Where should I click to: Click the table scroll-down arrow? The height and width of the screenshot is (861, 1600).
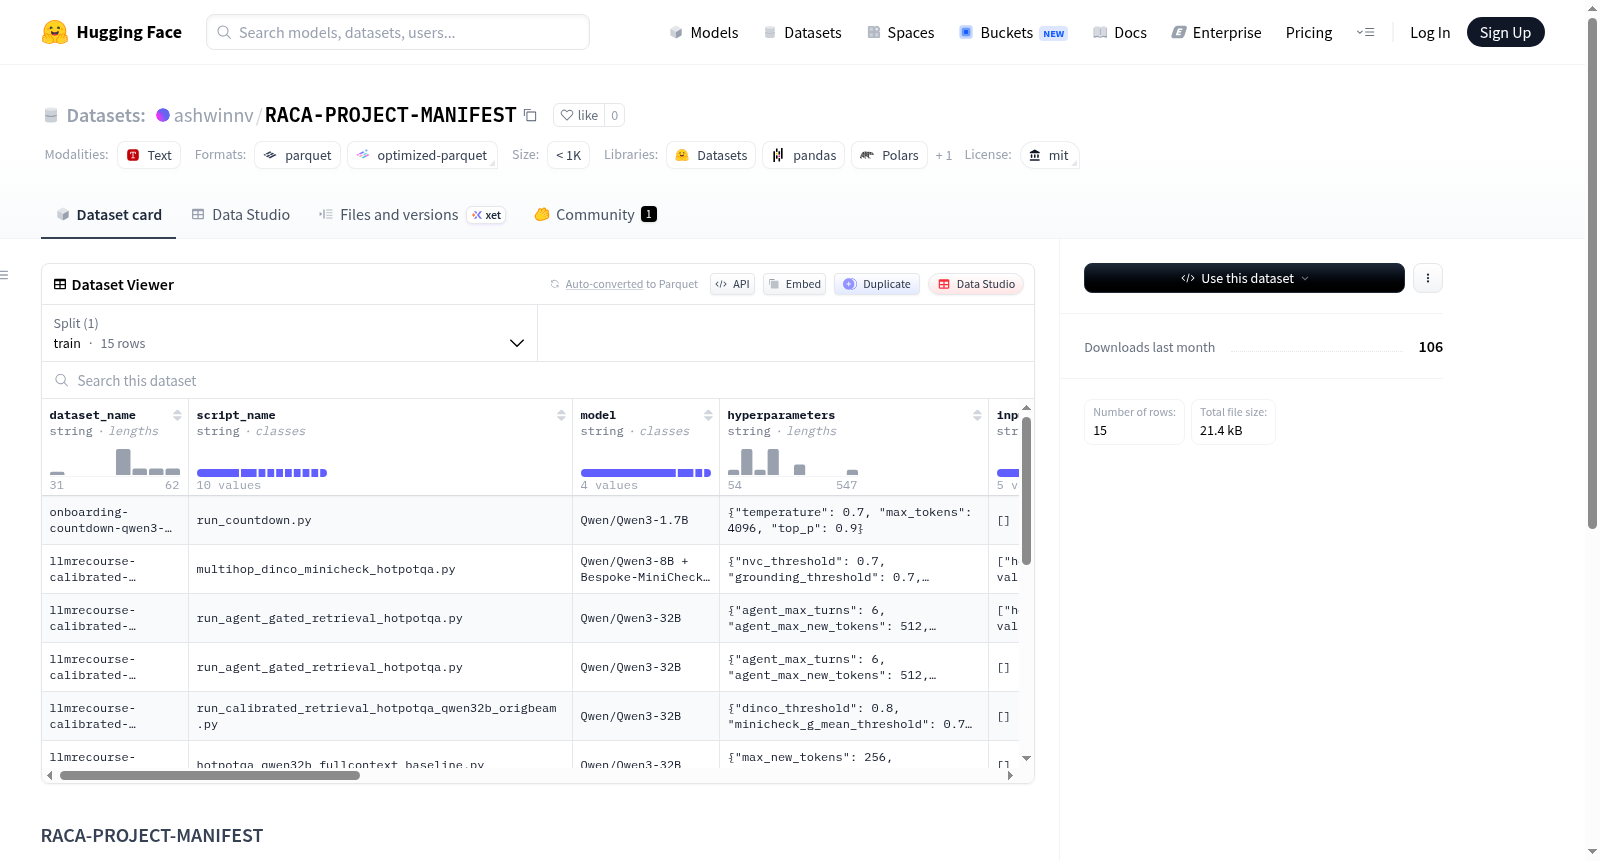(x=1026, y=759)
